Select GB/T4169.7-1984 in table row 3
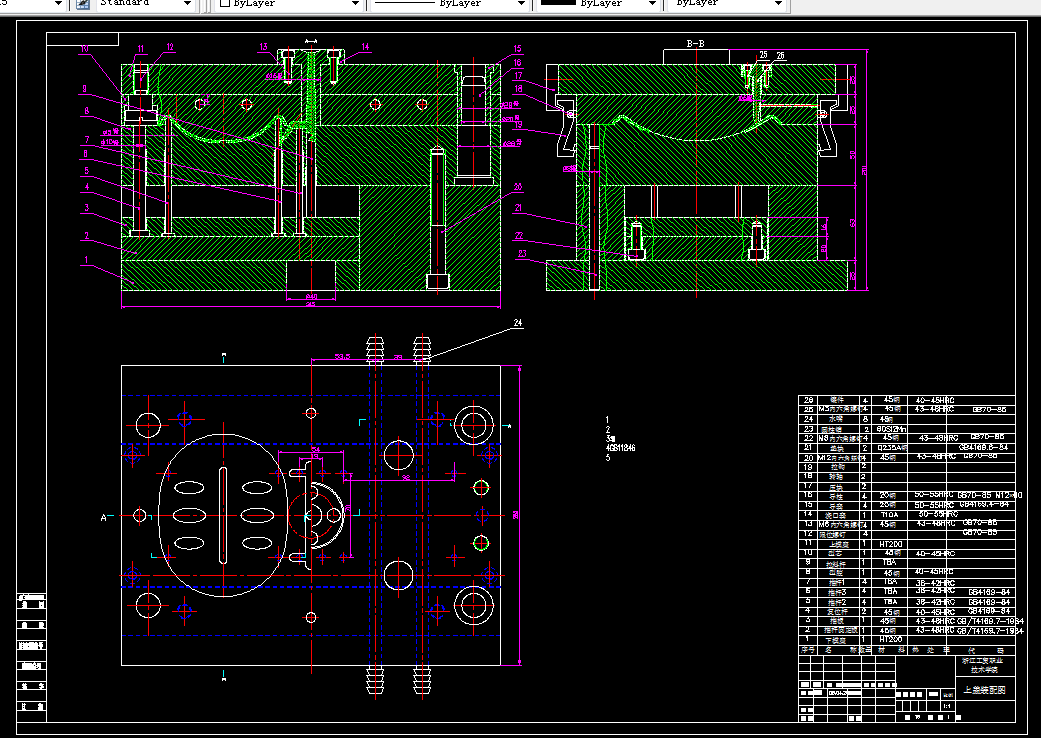The height and width of the screenshot is (738, 1041). pos(990,621)
